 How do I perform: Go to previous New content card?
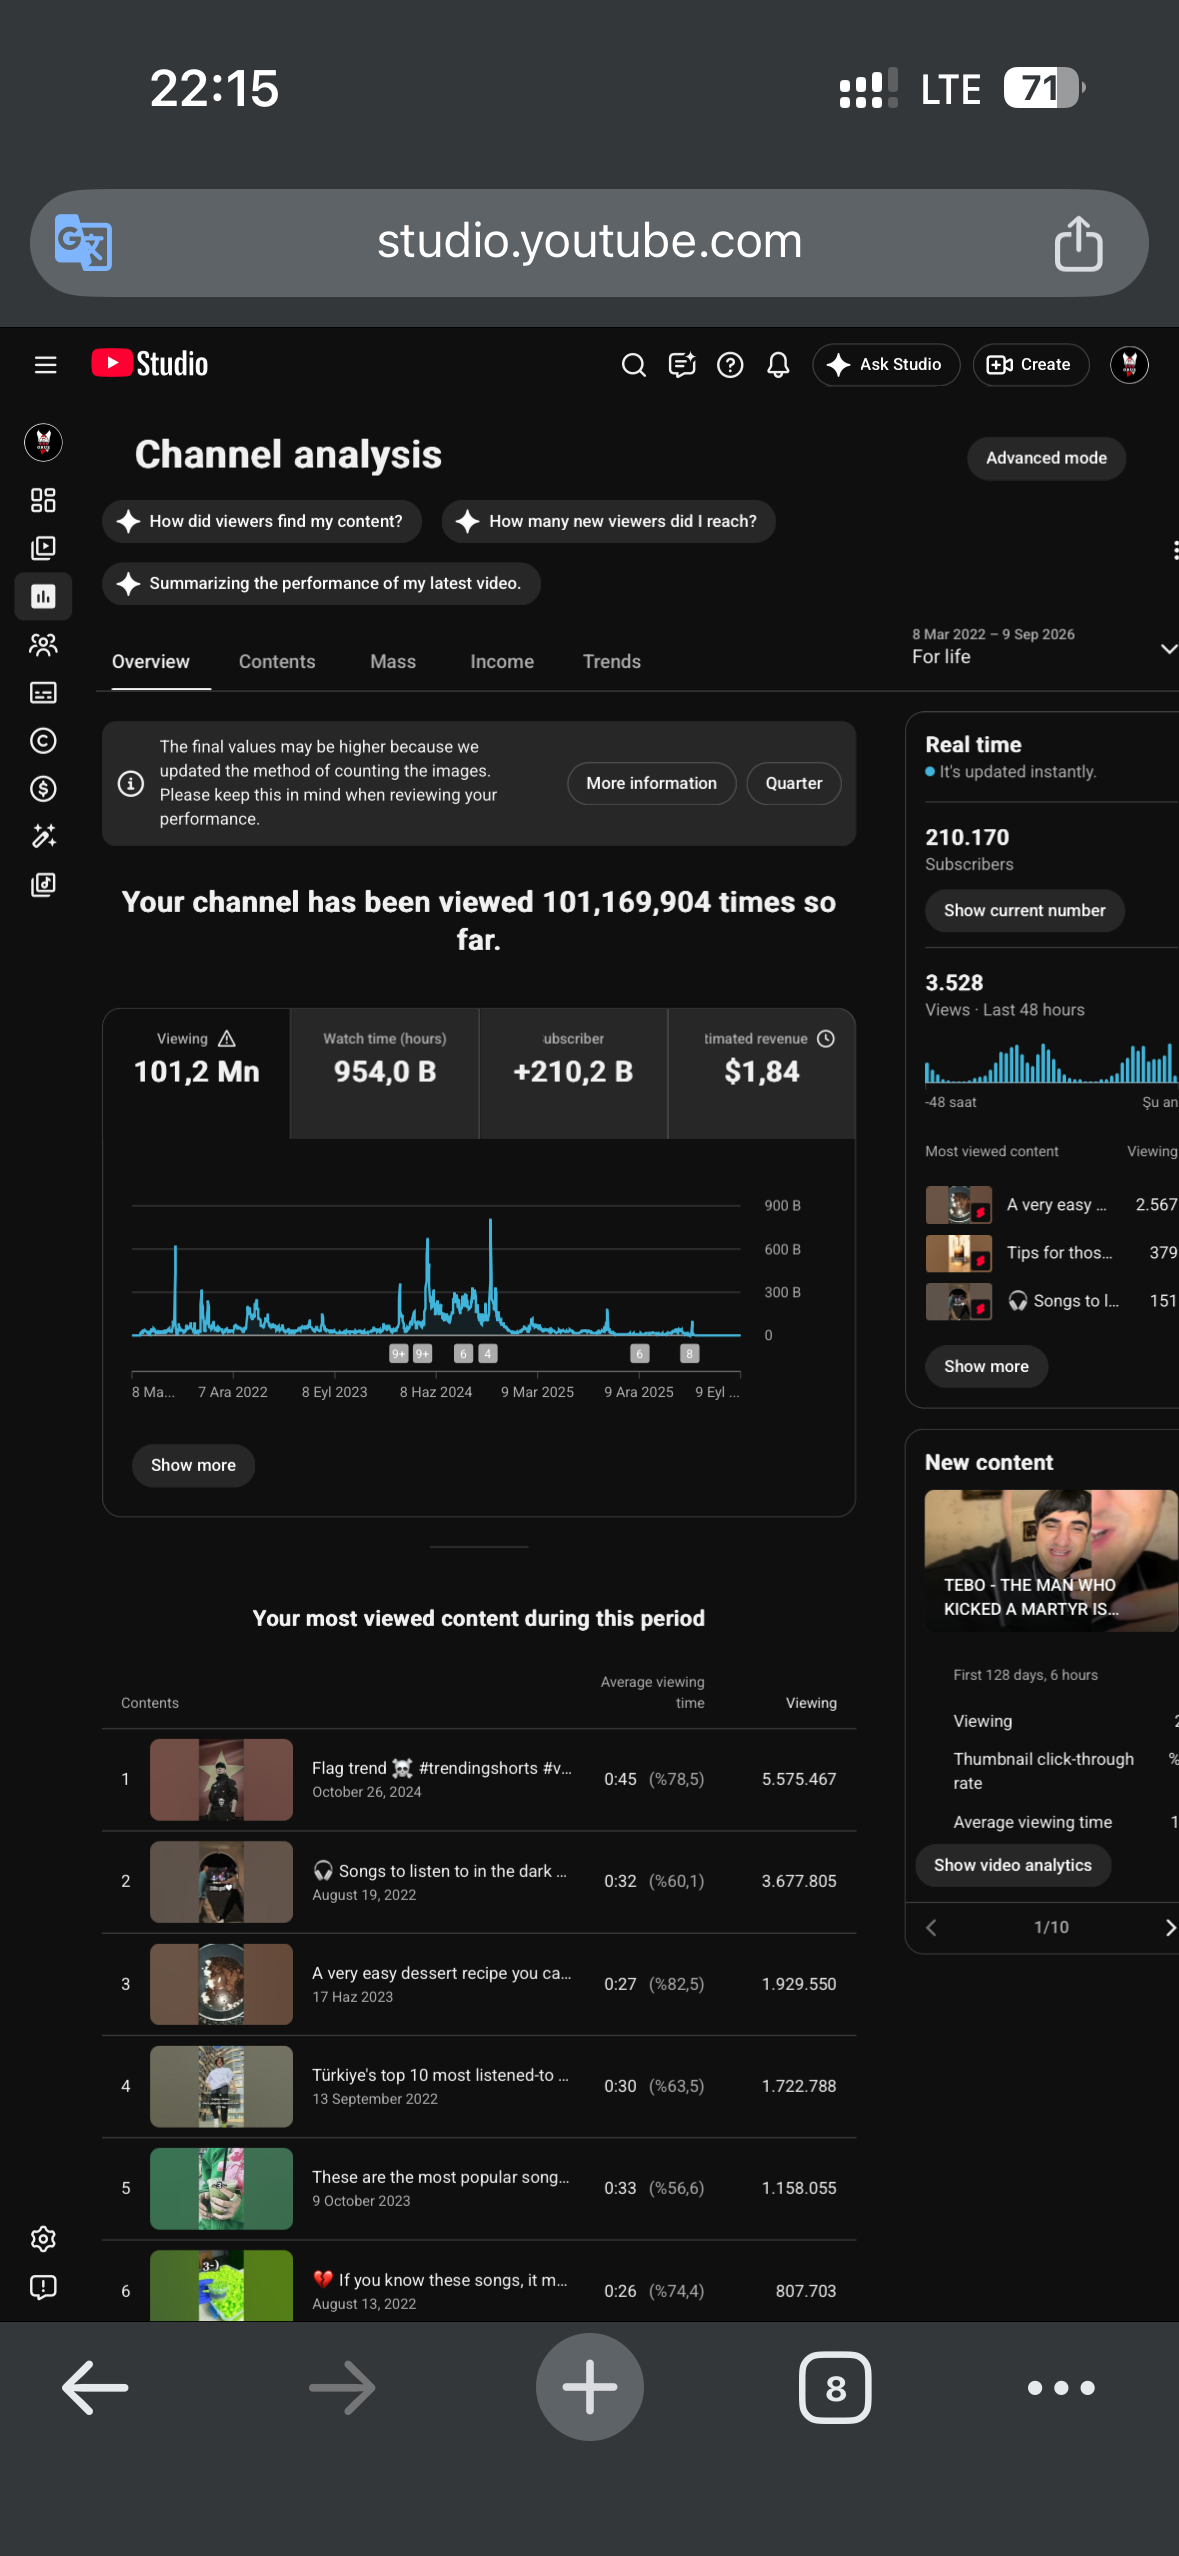coord(932,1927)
